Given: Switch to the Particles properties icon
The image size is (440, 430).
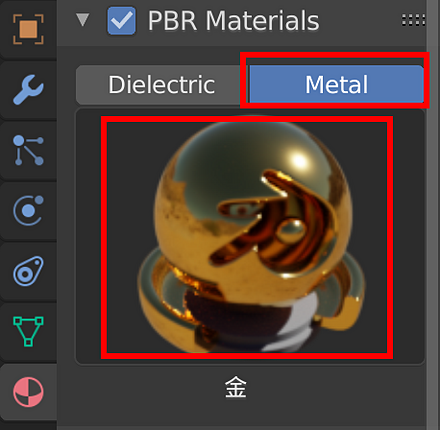Looking at the screenshot, I should tap(28, 150).
